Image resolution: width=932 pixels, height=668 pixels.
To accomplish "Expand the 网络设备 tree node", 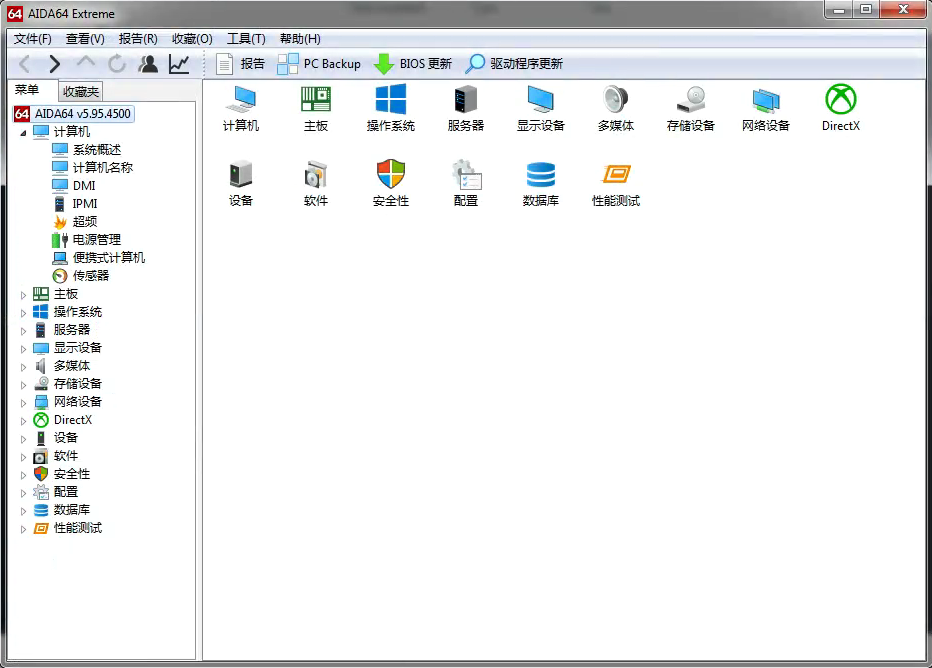I will (23, 402).
